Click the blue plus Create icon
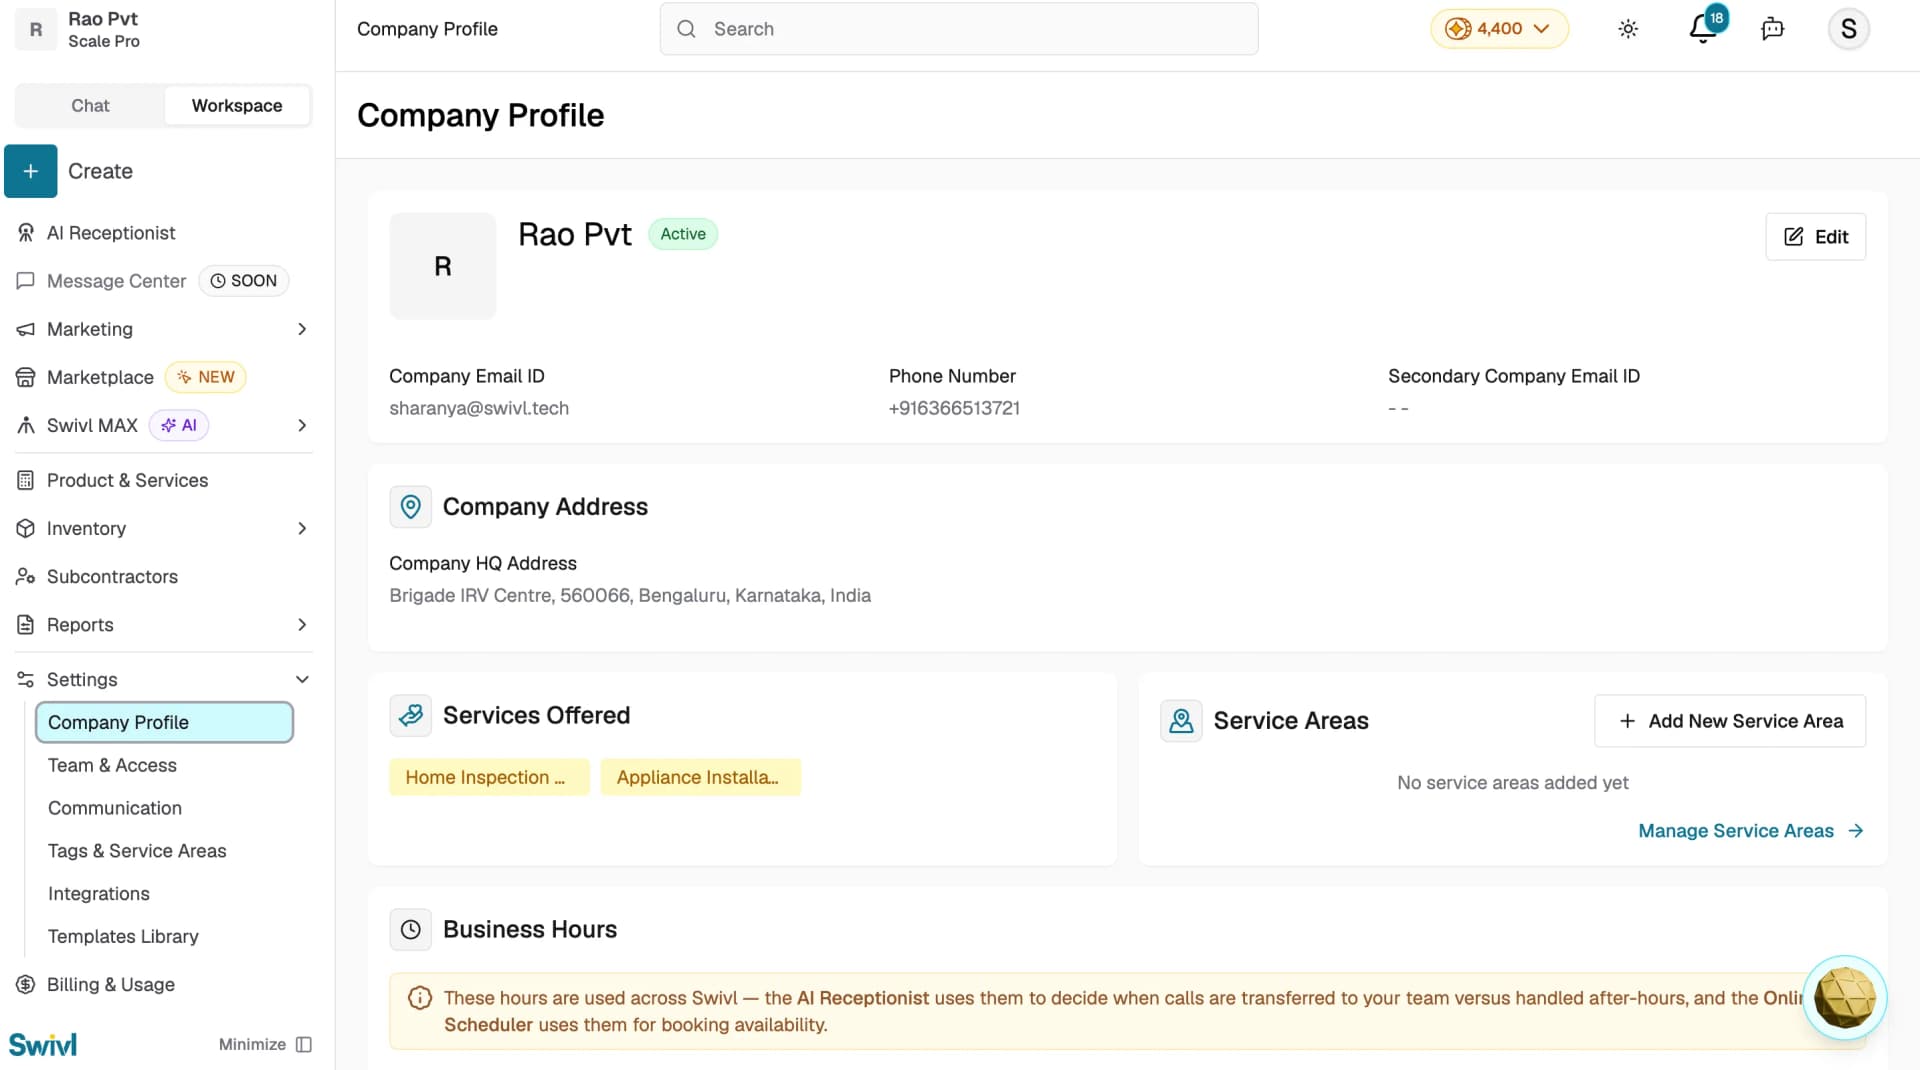 point(31,171)
